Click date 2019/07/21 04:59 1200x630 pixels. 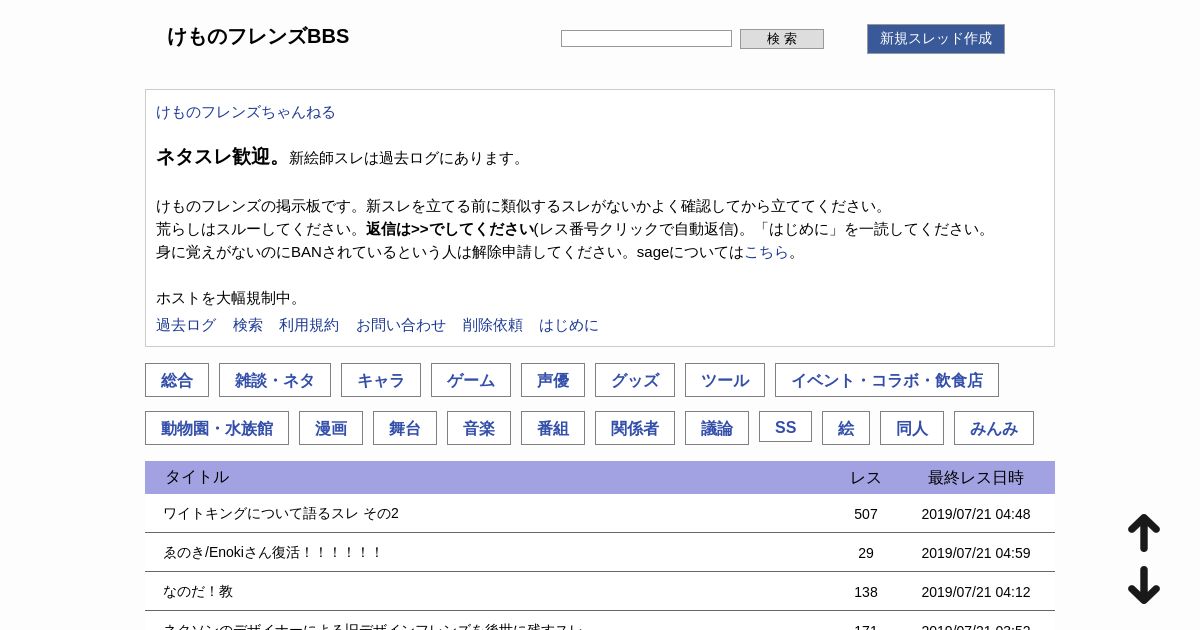[x=976, y=553]
